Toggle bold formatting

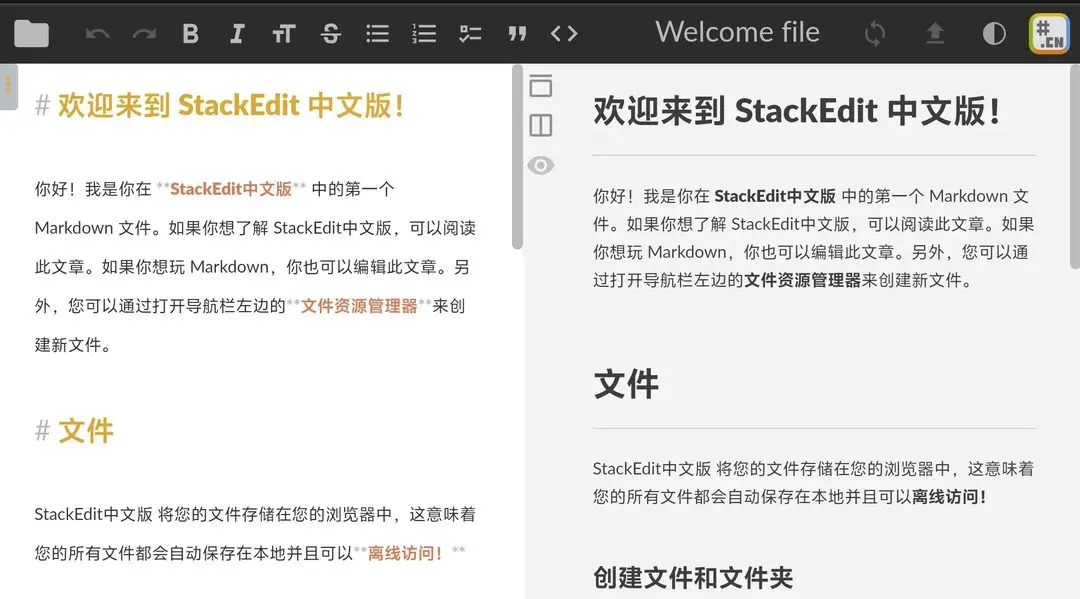pyautogui.click(x=190, y=32)
